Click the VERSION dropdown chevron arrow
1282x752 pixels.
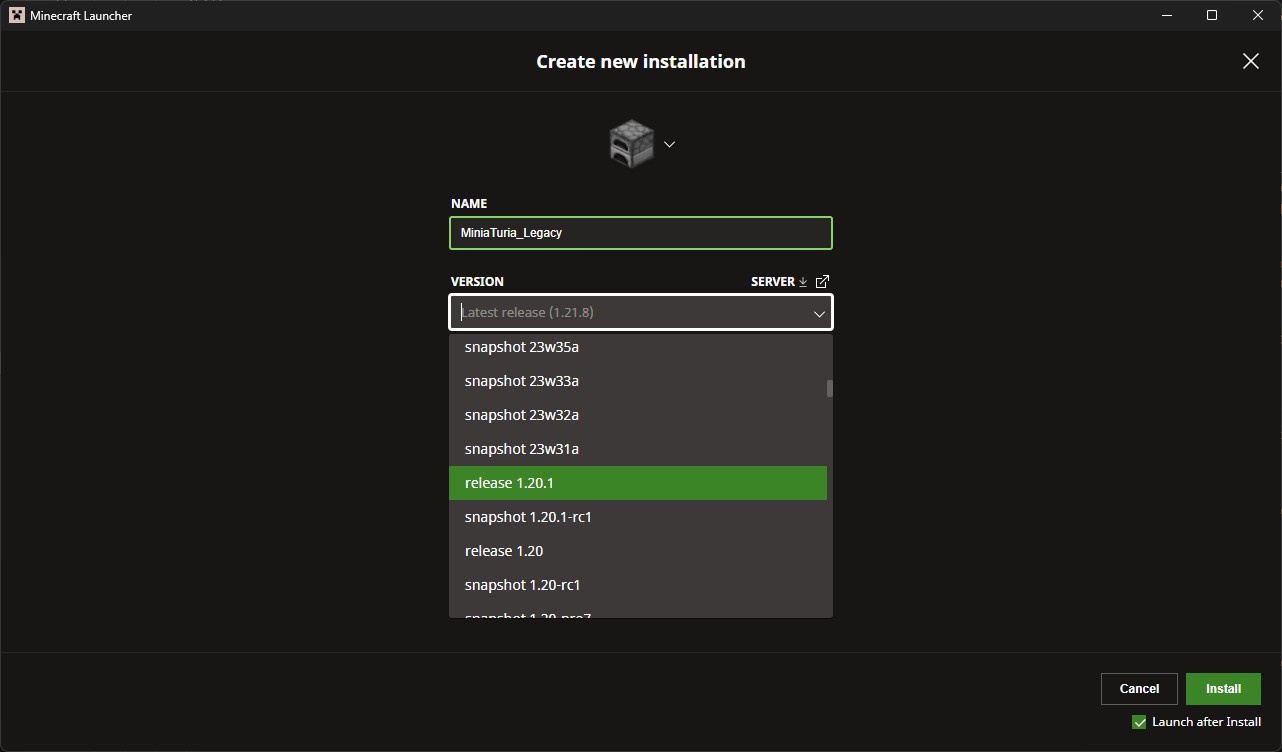click(x=819, y=313)
